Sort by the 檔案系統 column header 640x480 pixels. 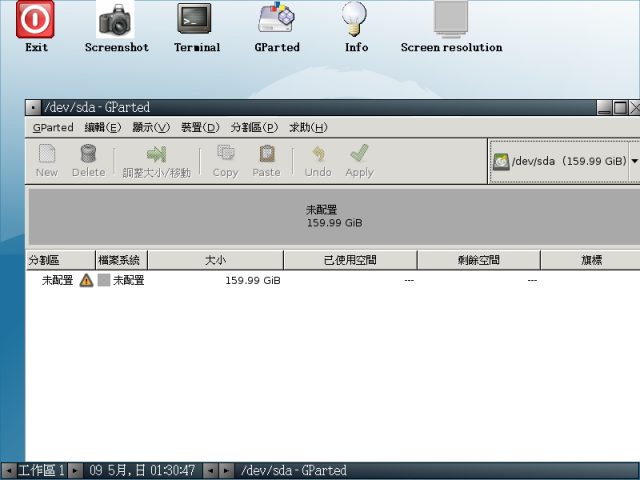(122, 260)
